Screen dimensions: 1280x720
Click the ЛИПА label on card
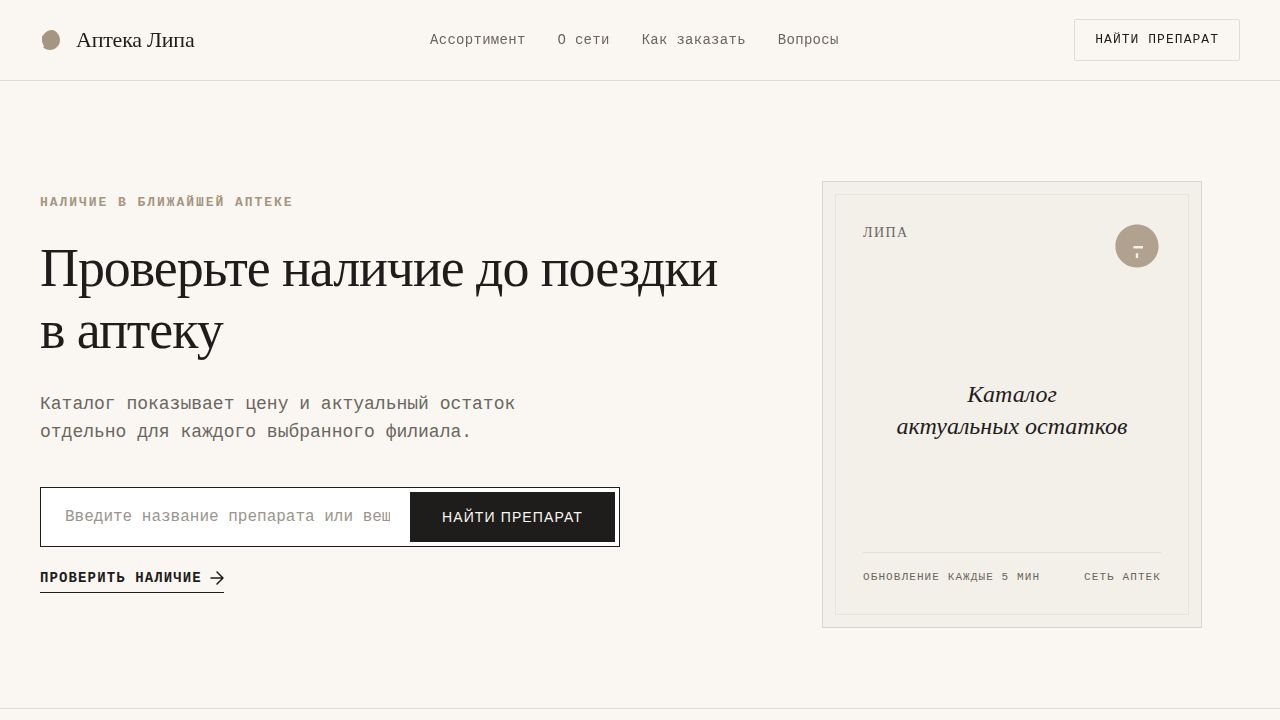coord(885,233)
